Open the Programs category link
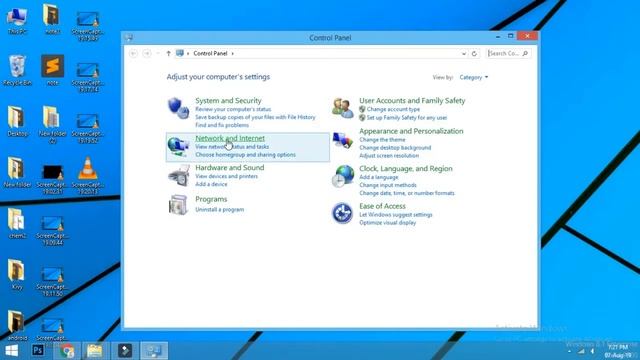Screen dimensions: 640x360 [x=211, y=199]
